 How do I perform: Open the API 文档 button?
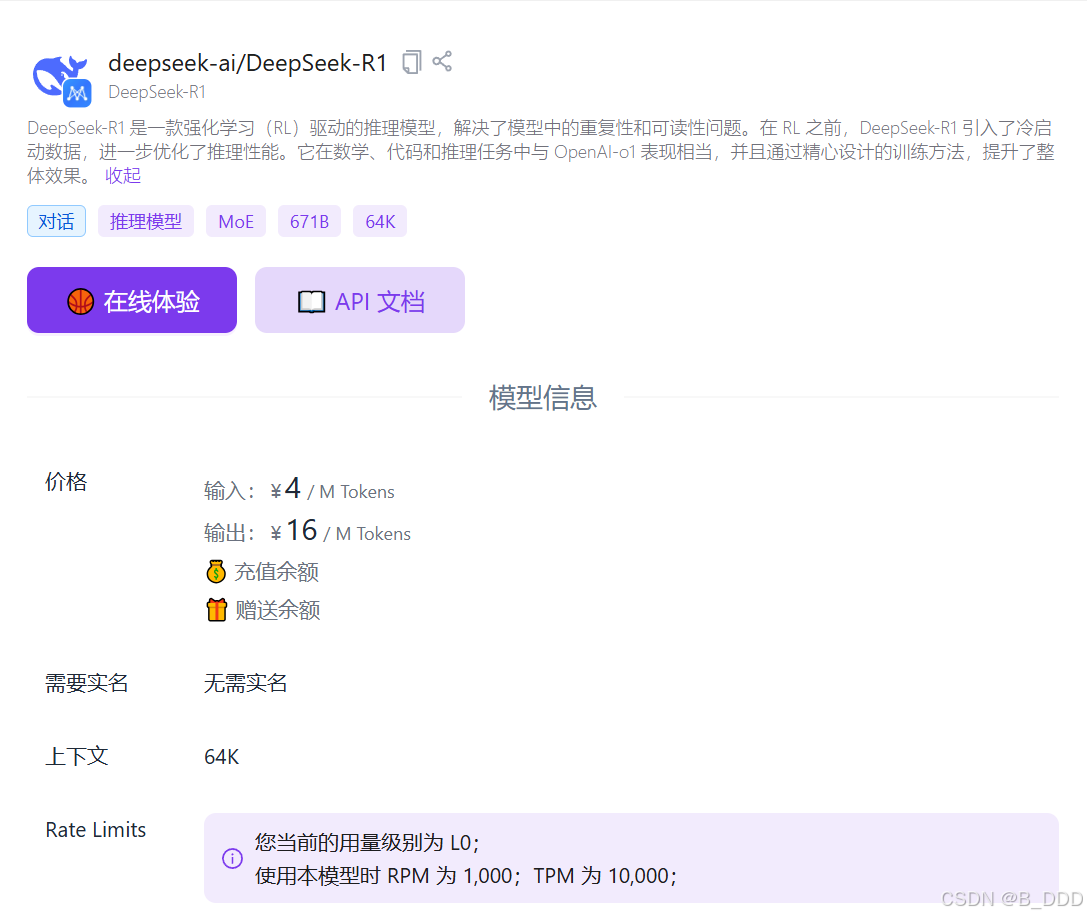click(x=360, y=300)
